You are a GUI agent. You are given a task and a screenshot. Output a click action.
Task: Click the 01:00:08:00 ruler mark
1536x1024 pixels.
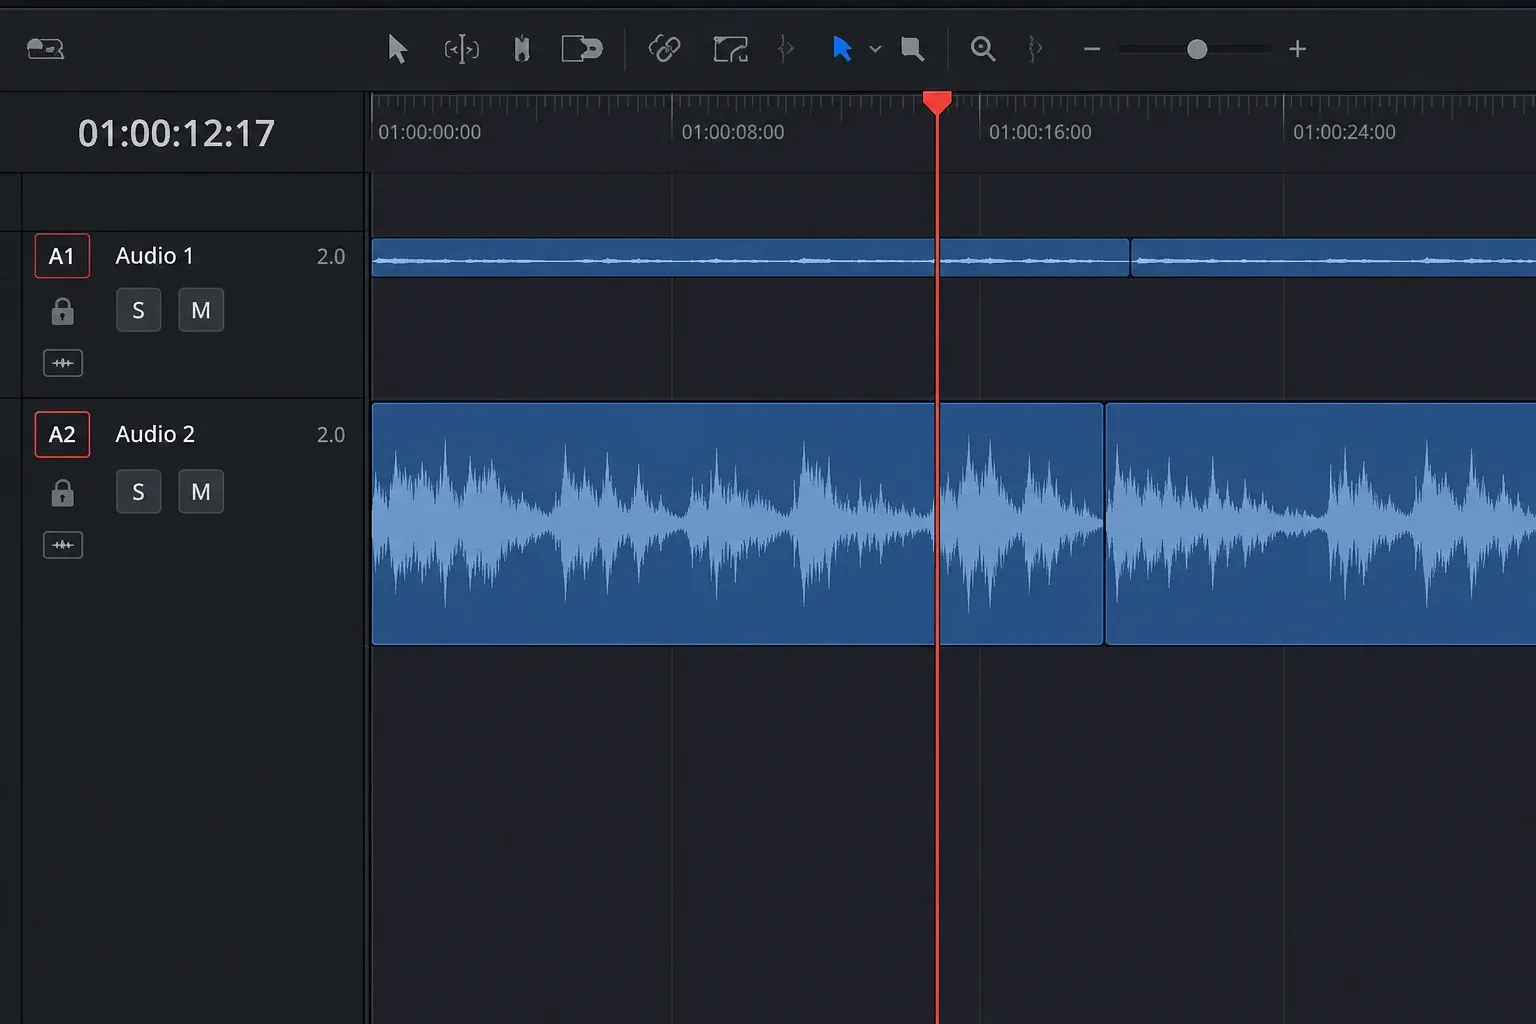733,132
